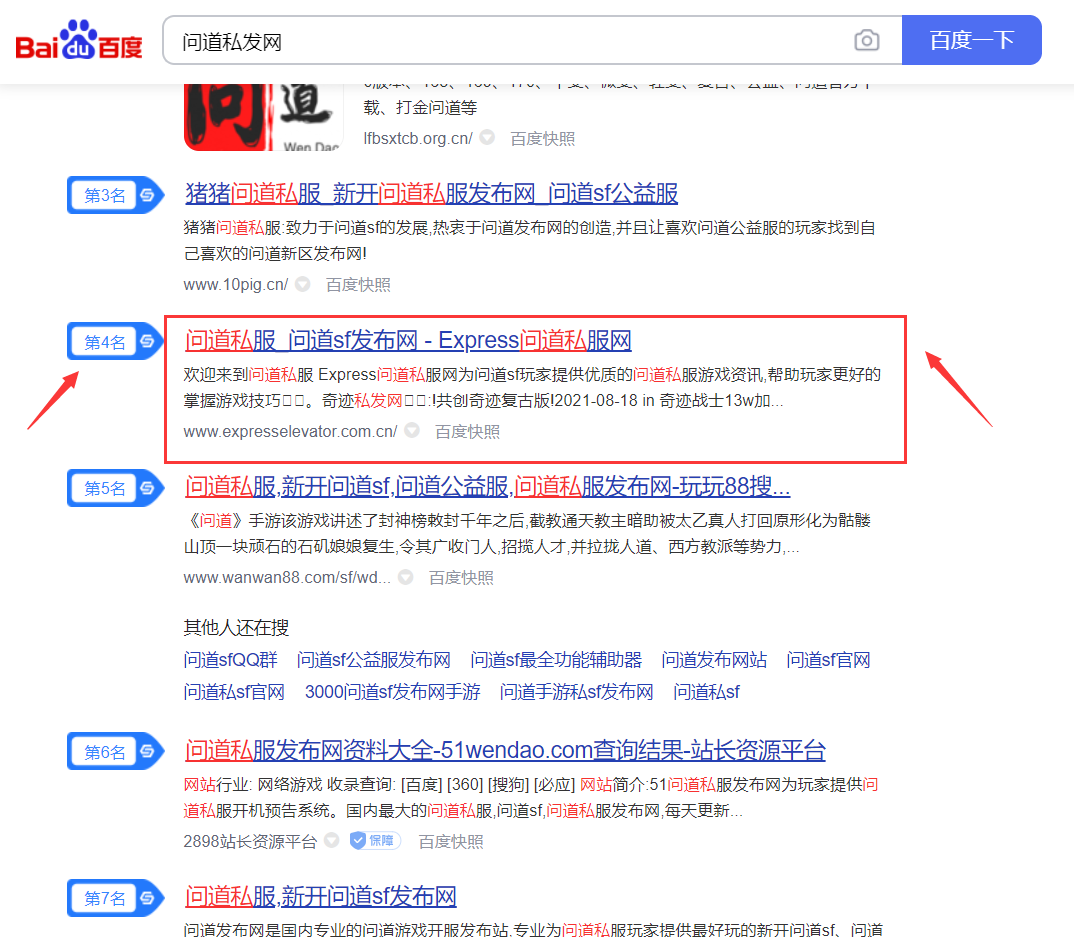The width and height of the screenshot is (1074, 937).
Task: Select related search 问道sfQQ群
Action: click(x=233, y=659)
